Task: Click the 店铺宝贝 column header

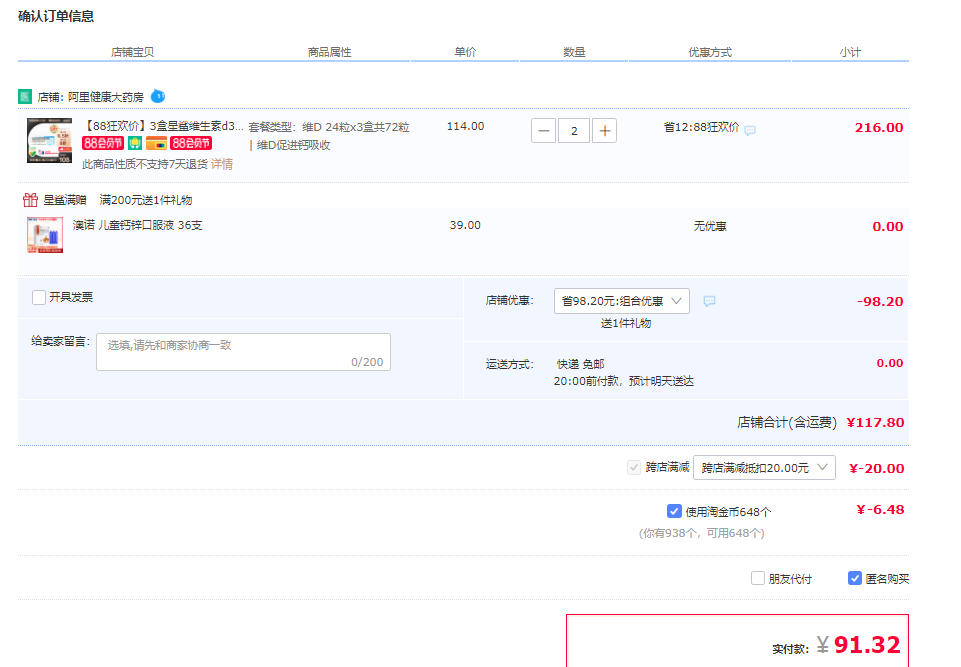Action: coord(132,52)
